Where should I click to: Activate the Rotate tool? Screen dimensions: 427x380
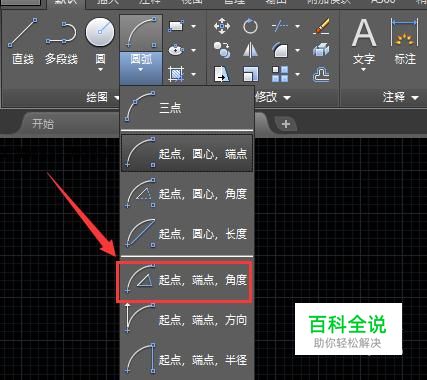250,26
